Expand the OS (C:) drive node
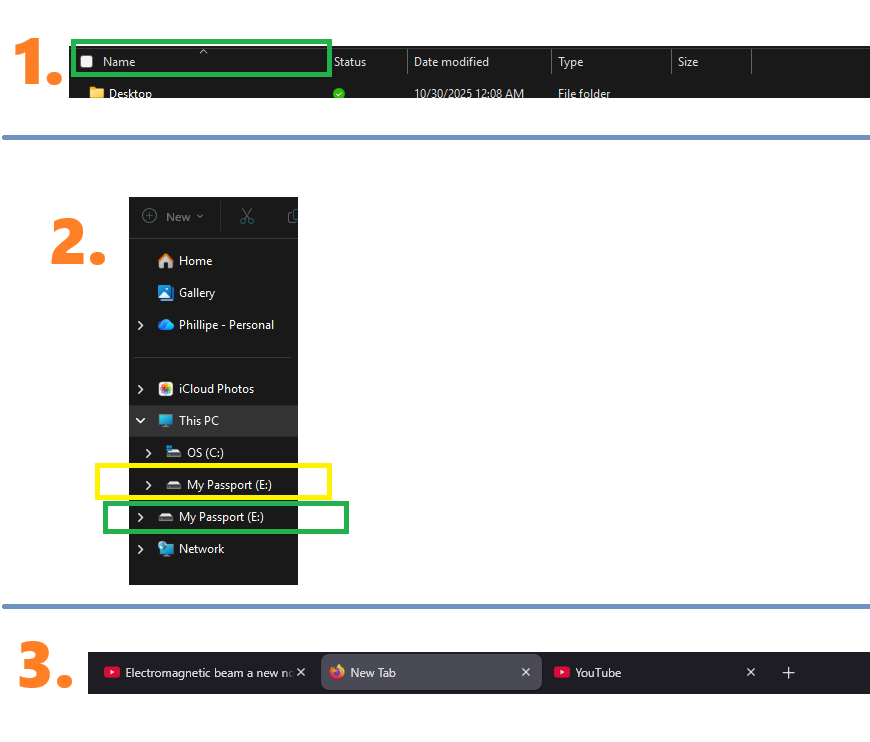The image size is (870, 742). pos(149,453)
